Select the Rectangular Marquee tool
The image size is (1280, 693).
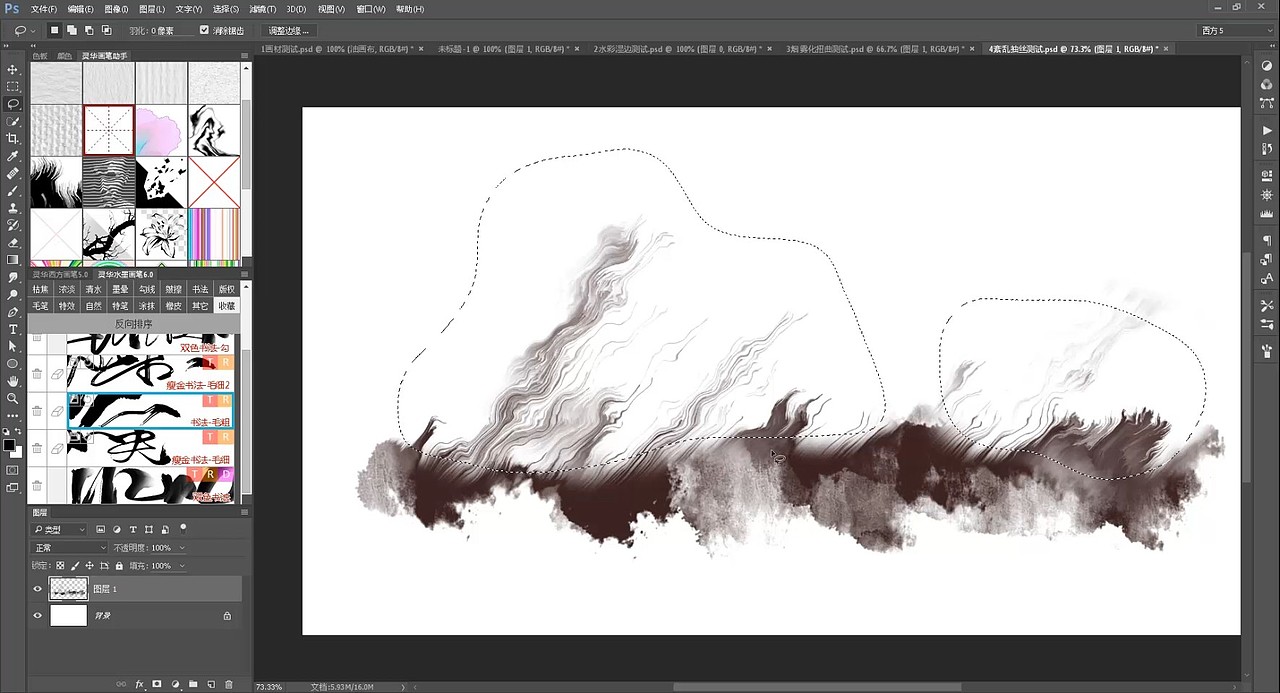point(13,87)
